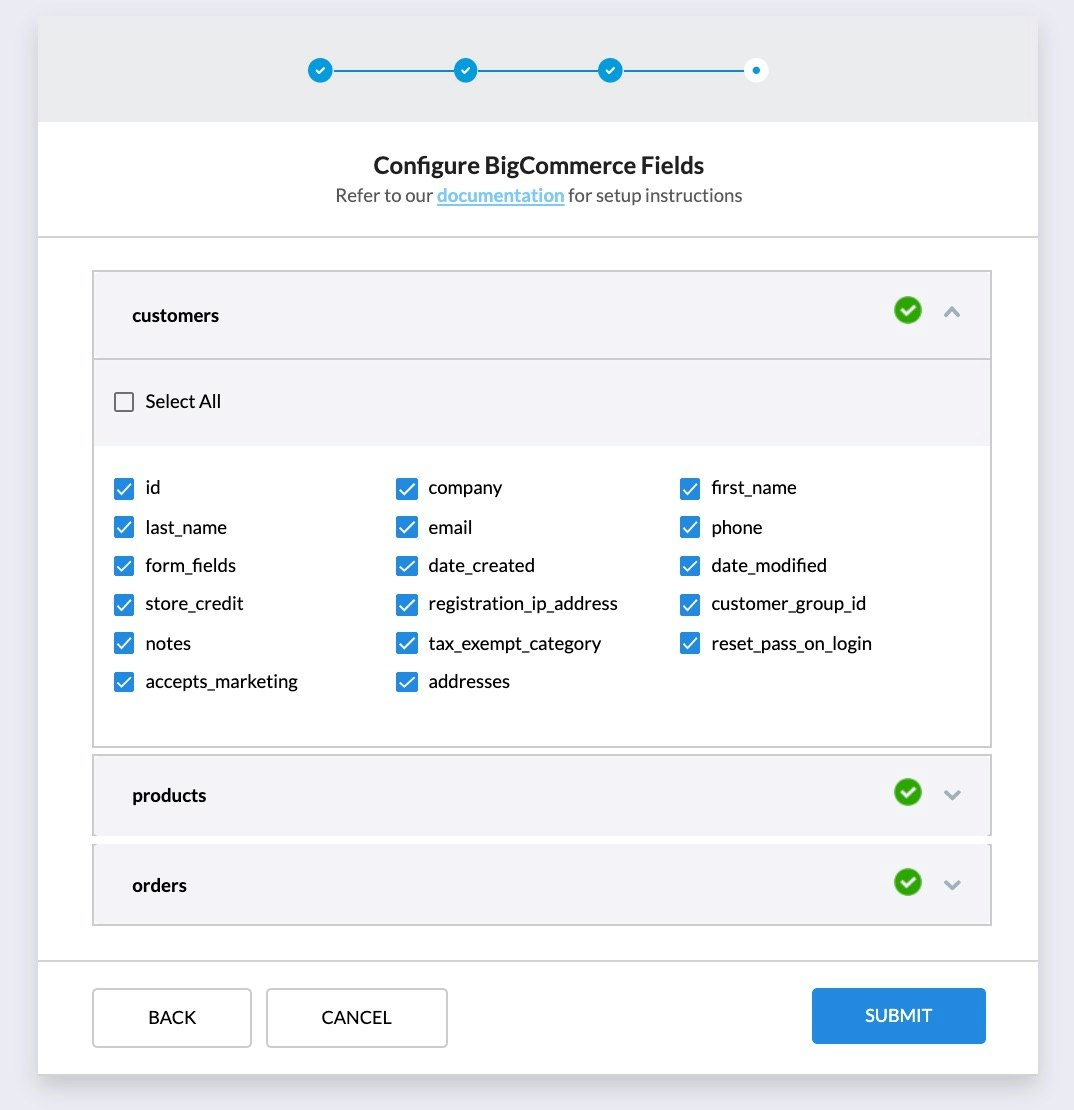
Task: Collapse the customers section chevron
Action: tap(952, 311)
